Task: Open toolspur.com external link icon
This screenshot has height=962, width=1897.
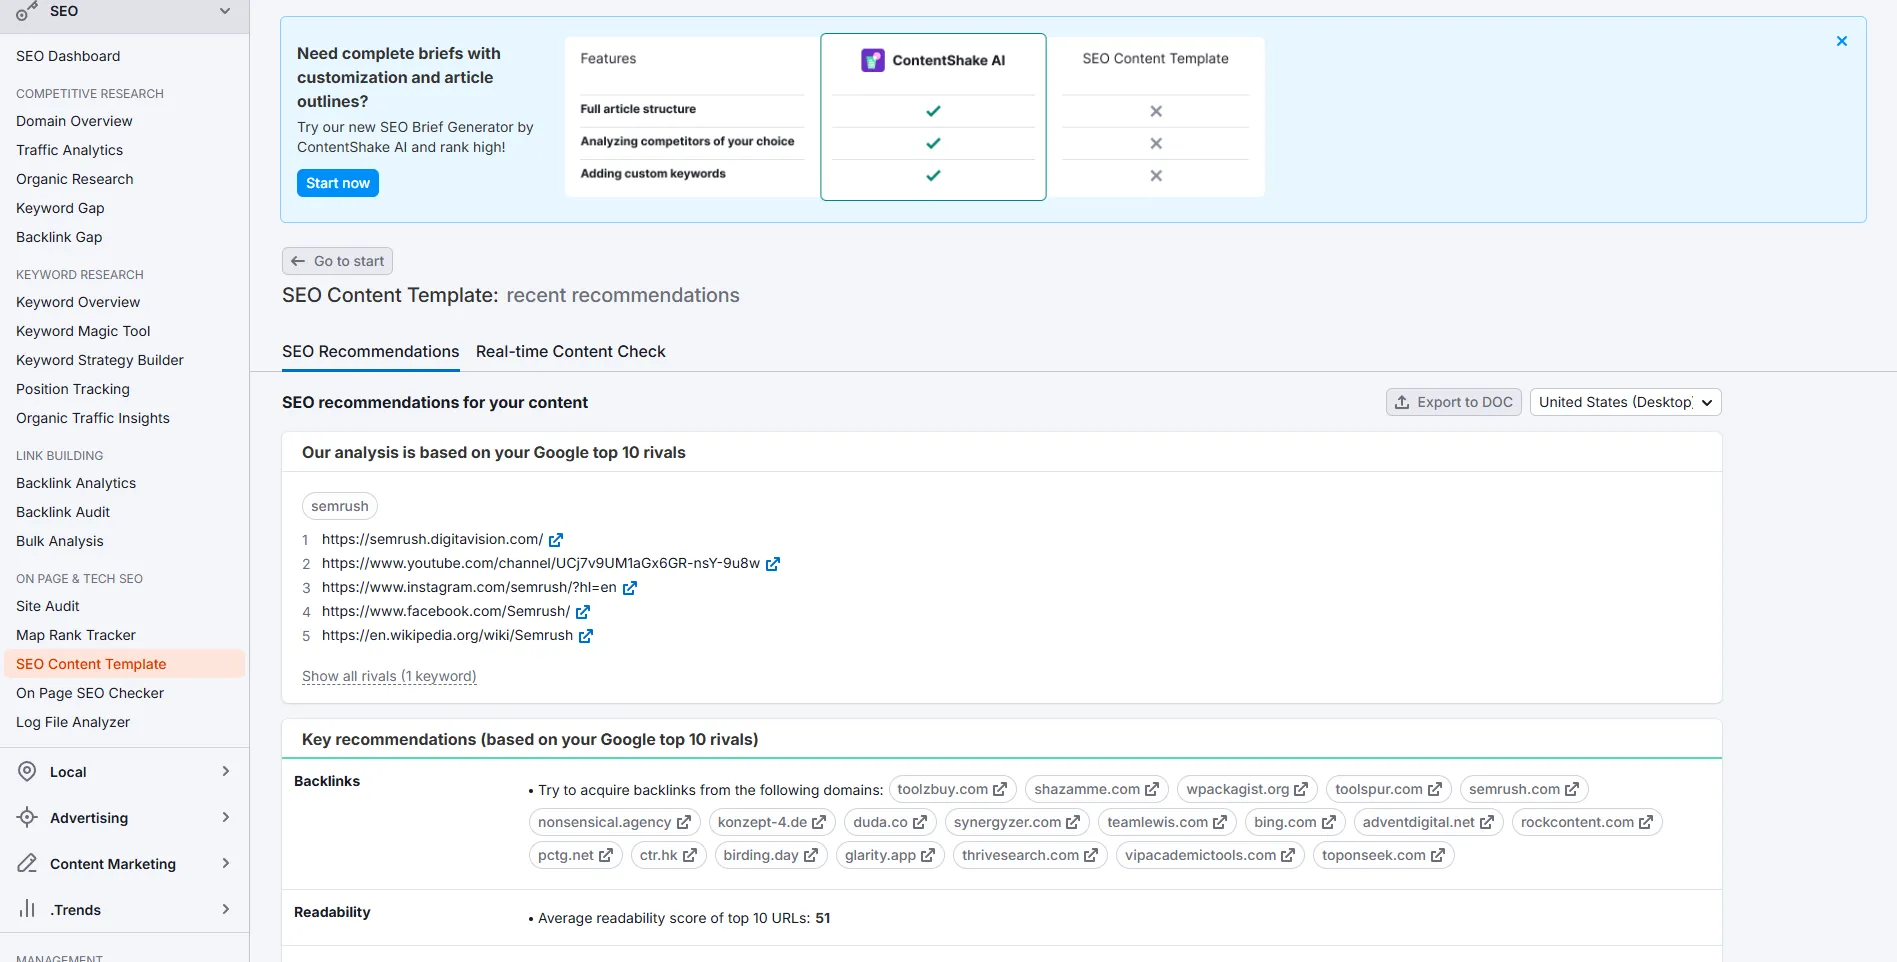Action: (x=1435, y=789)
